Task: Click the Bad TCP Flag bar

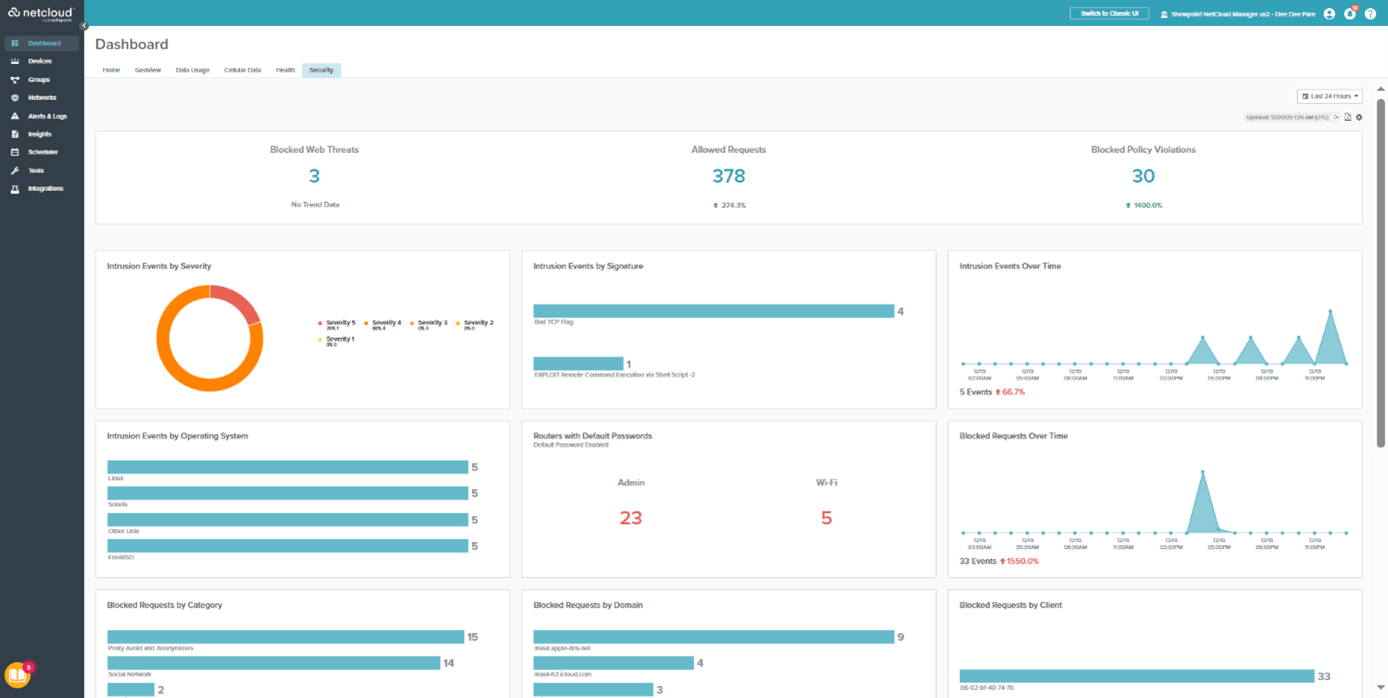Action: (x=713, y=311)
